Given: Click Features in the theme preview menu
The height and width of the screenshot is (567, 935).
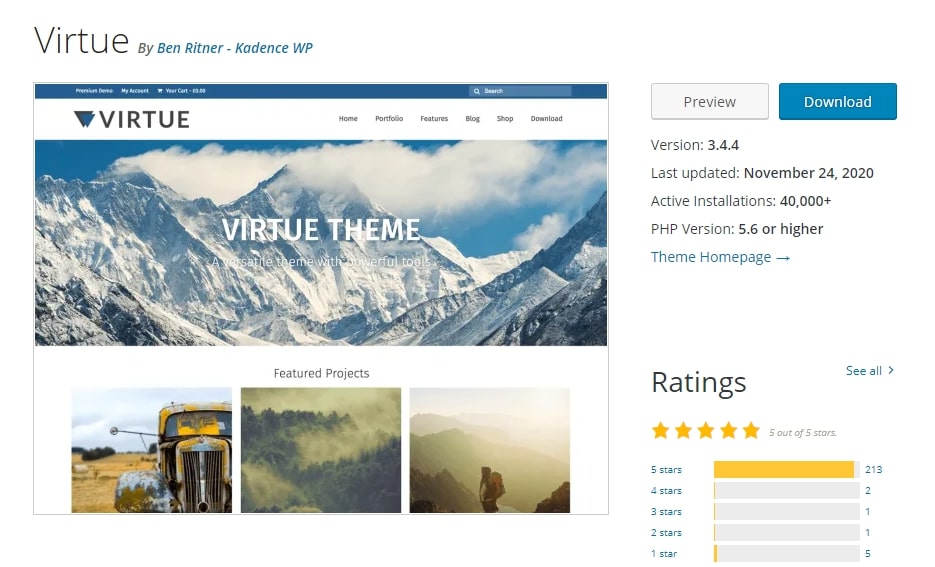Looking at the screenshot, I should click(x=434, y=119).
